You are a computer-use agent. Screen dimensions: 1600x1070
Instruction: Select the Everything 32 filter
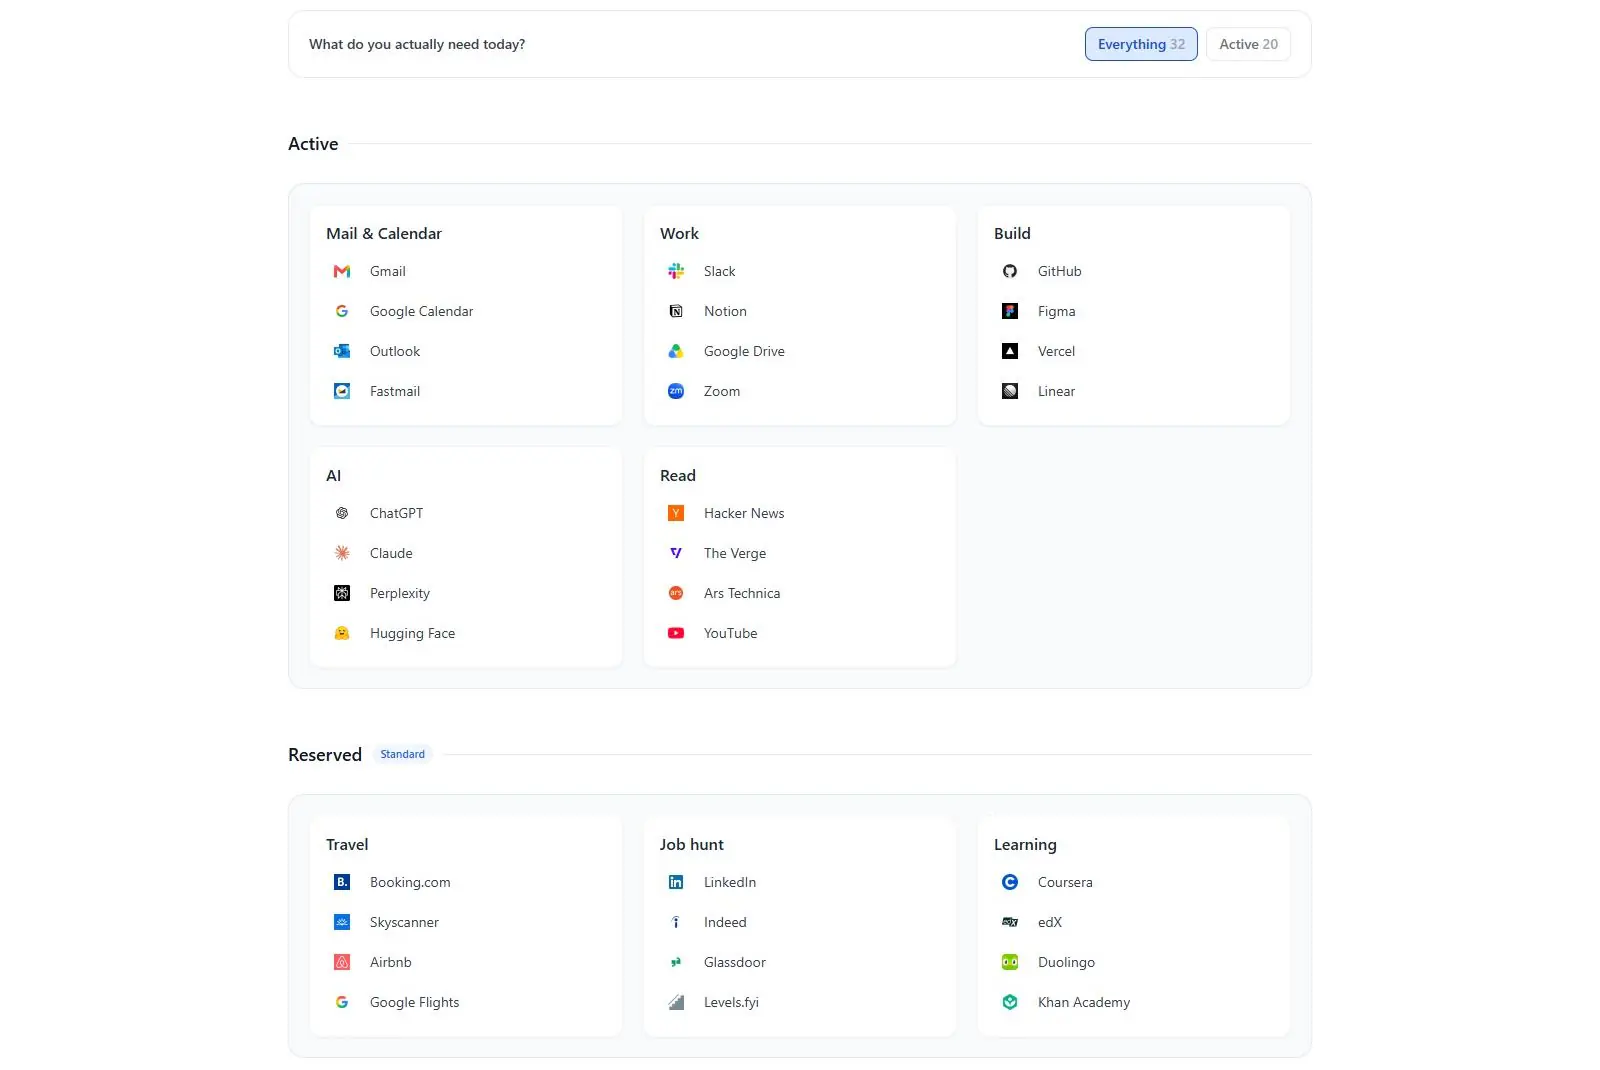[1141, 44]
